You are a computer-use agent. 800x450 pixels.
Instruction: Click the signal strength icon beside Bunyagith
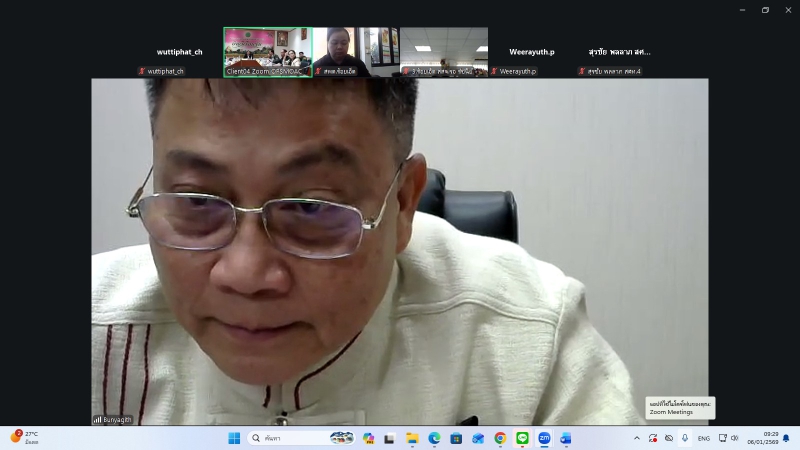point(97,420)
